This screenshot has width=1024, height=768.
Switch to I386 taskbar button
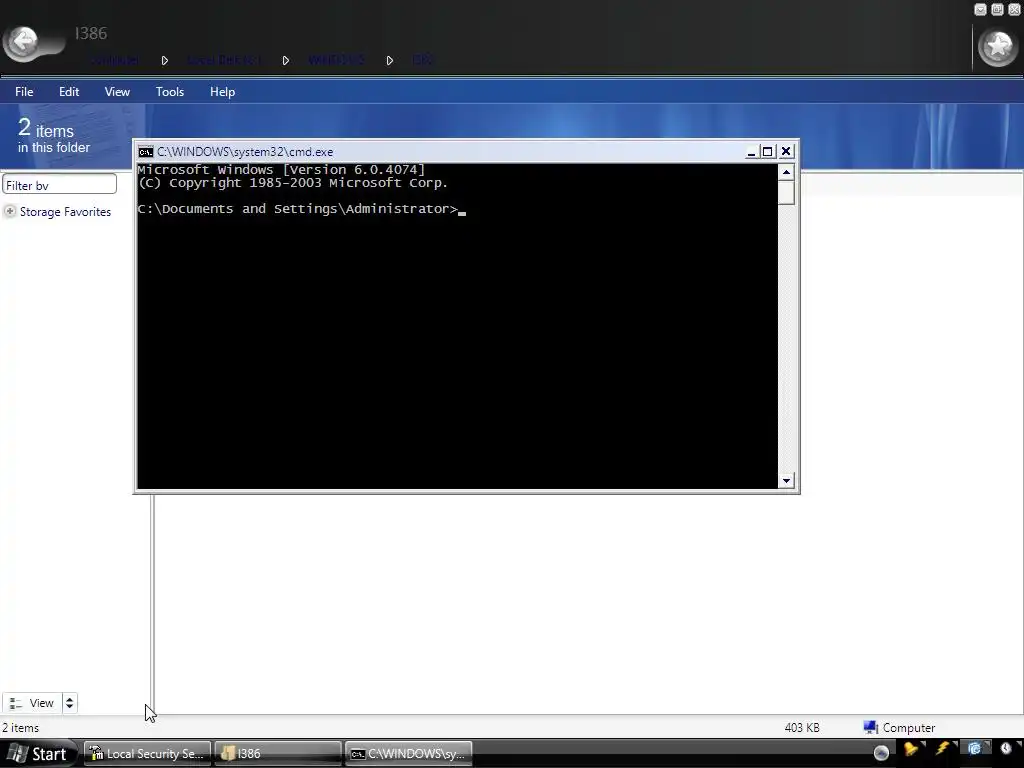point(278,754)
